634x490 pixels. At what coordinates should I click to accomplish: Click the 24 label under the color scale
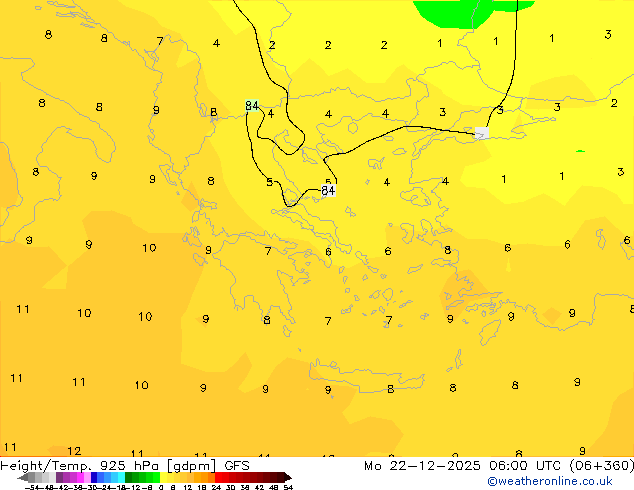(216, 487)
